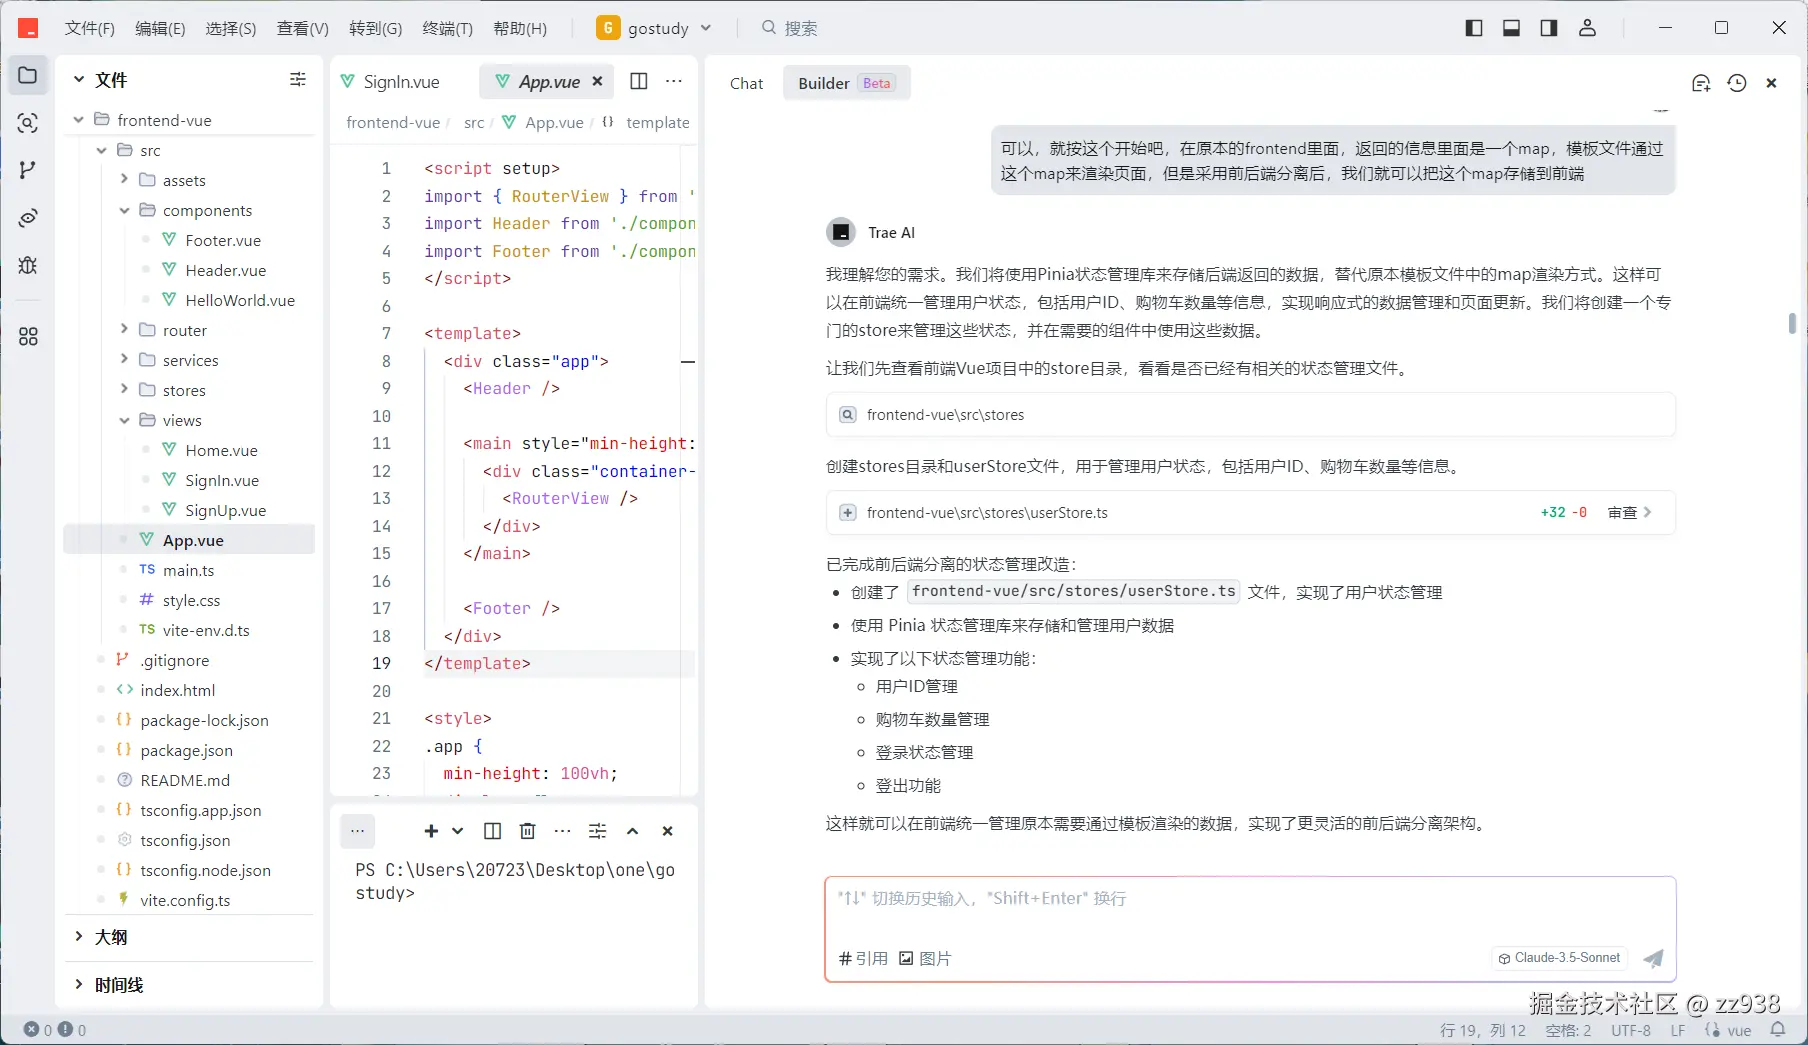Open the 编辑(E) menu
This screenshot has width=1808, height=1045.
160,28
